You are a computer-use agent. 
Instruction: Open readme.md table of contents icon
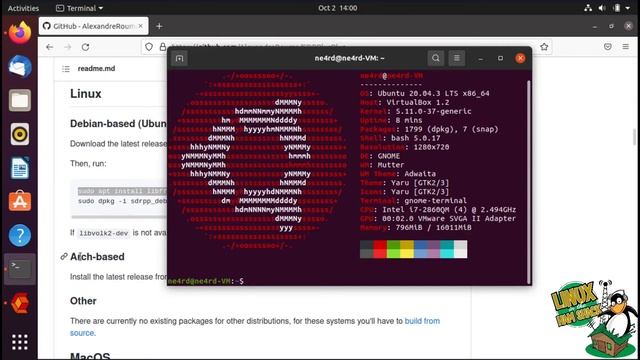click(66, 69)
